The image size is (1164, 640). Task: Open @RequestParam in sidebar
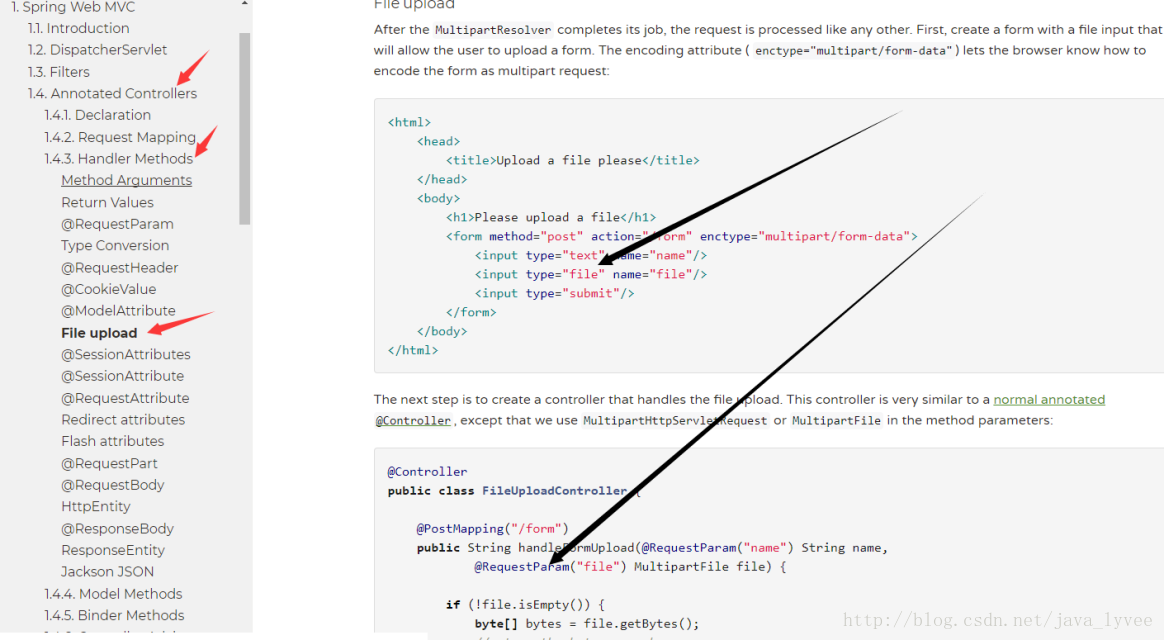point(117,224)
